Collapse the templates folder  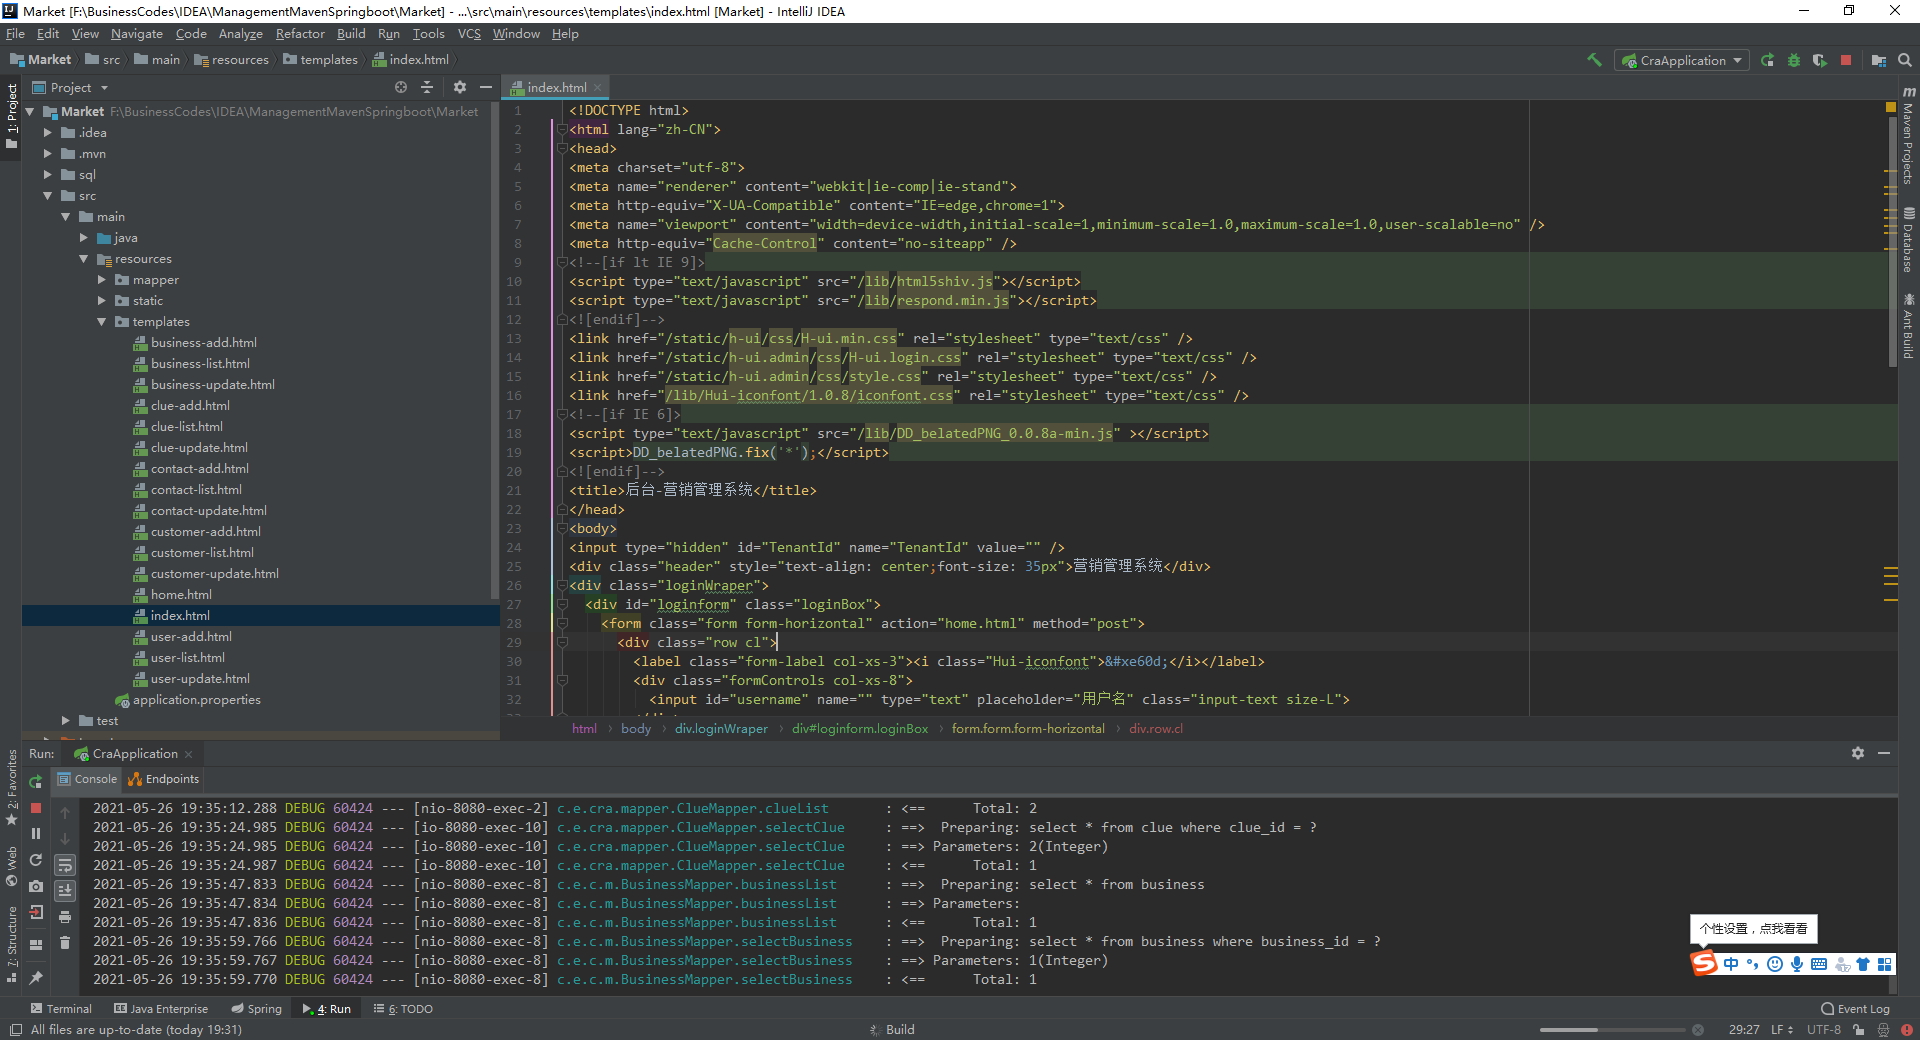point(101,321)
